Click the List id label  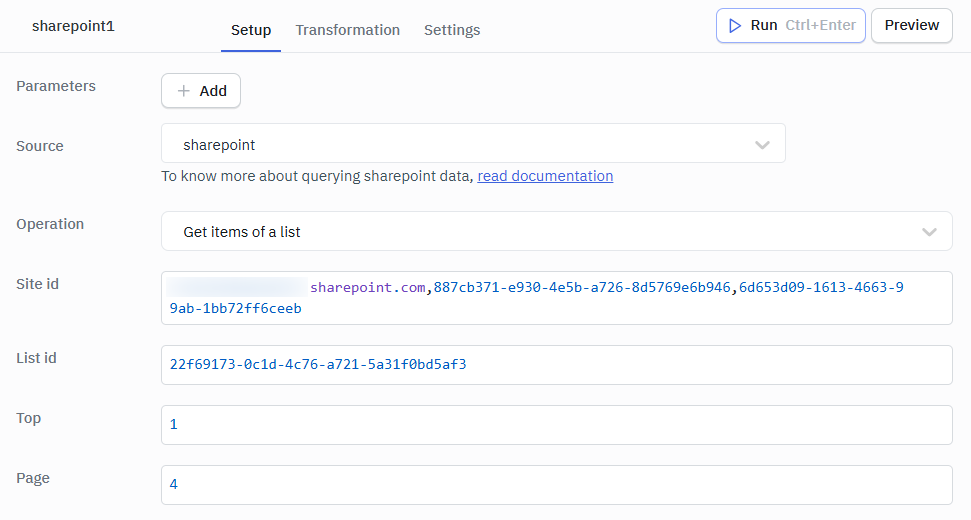coord(36,358)
